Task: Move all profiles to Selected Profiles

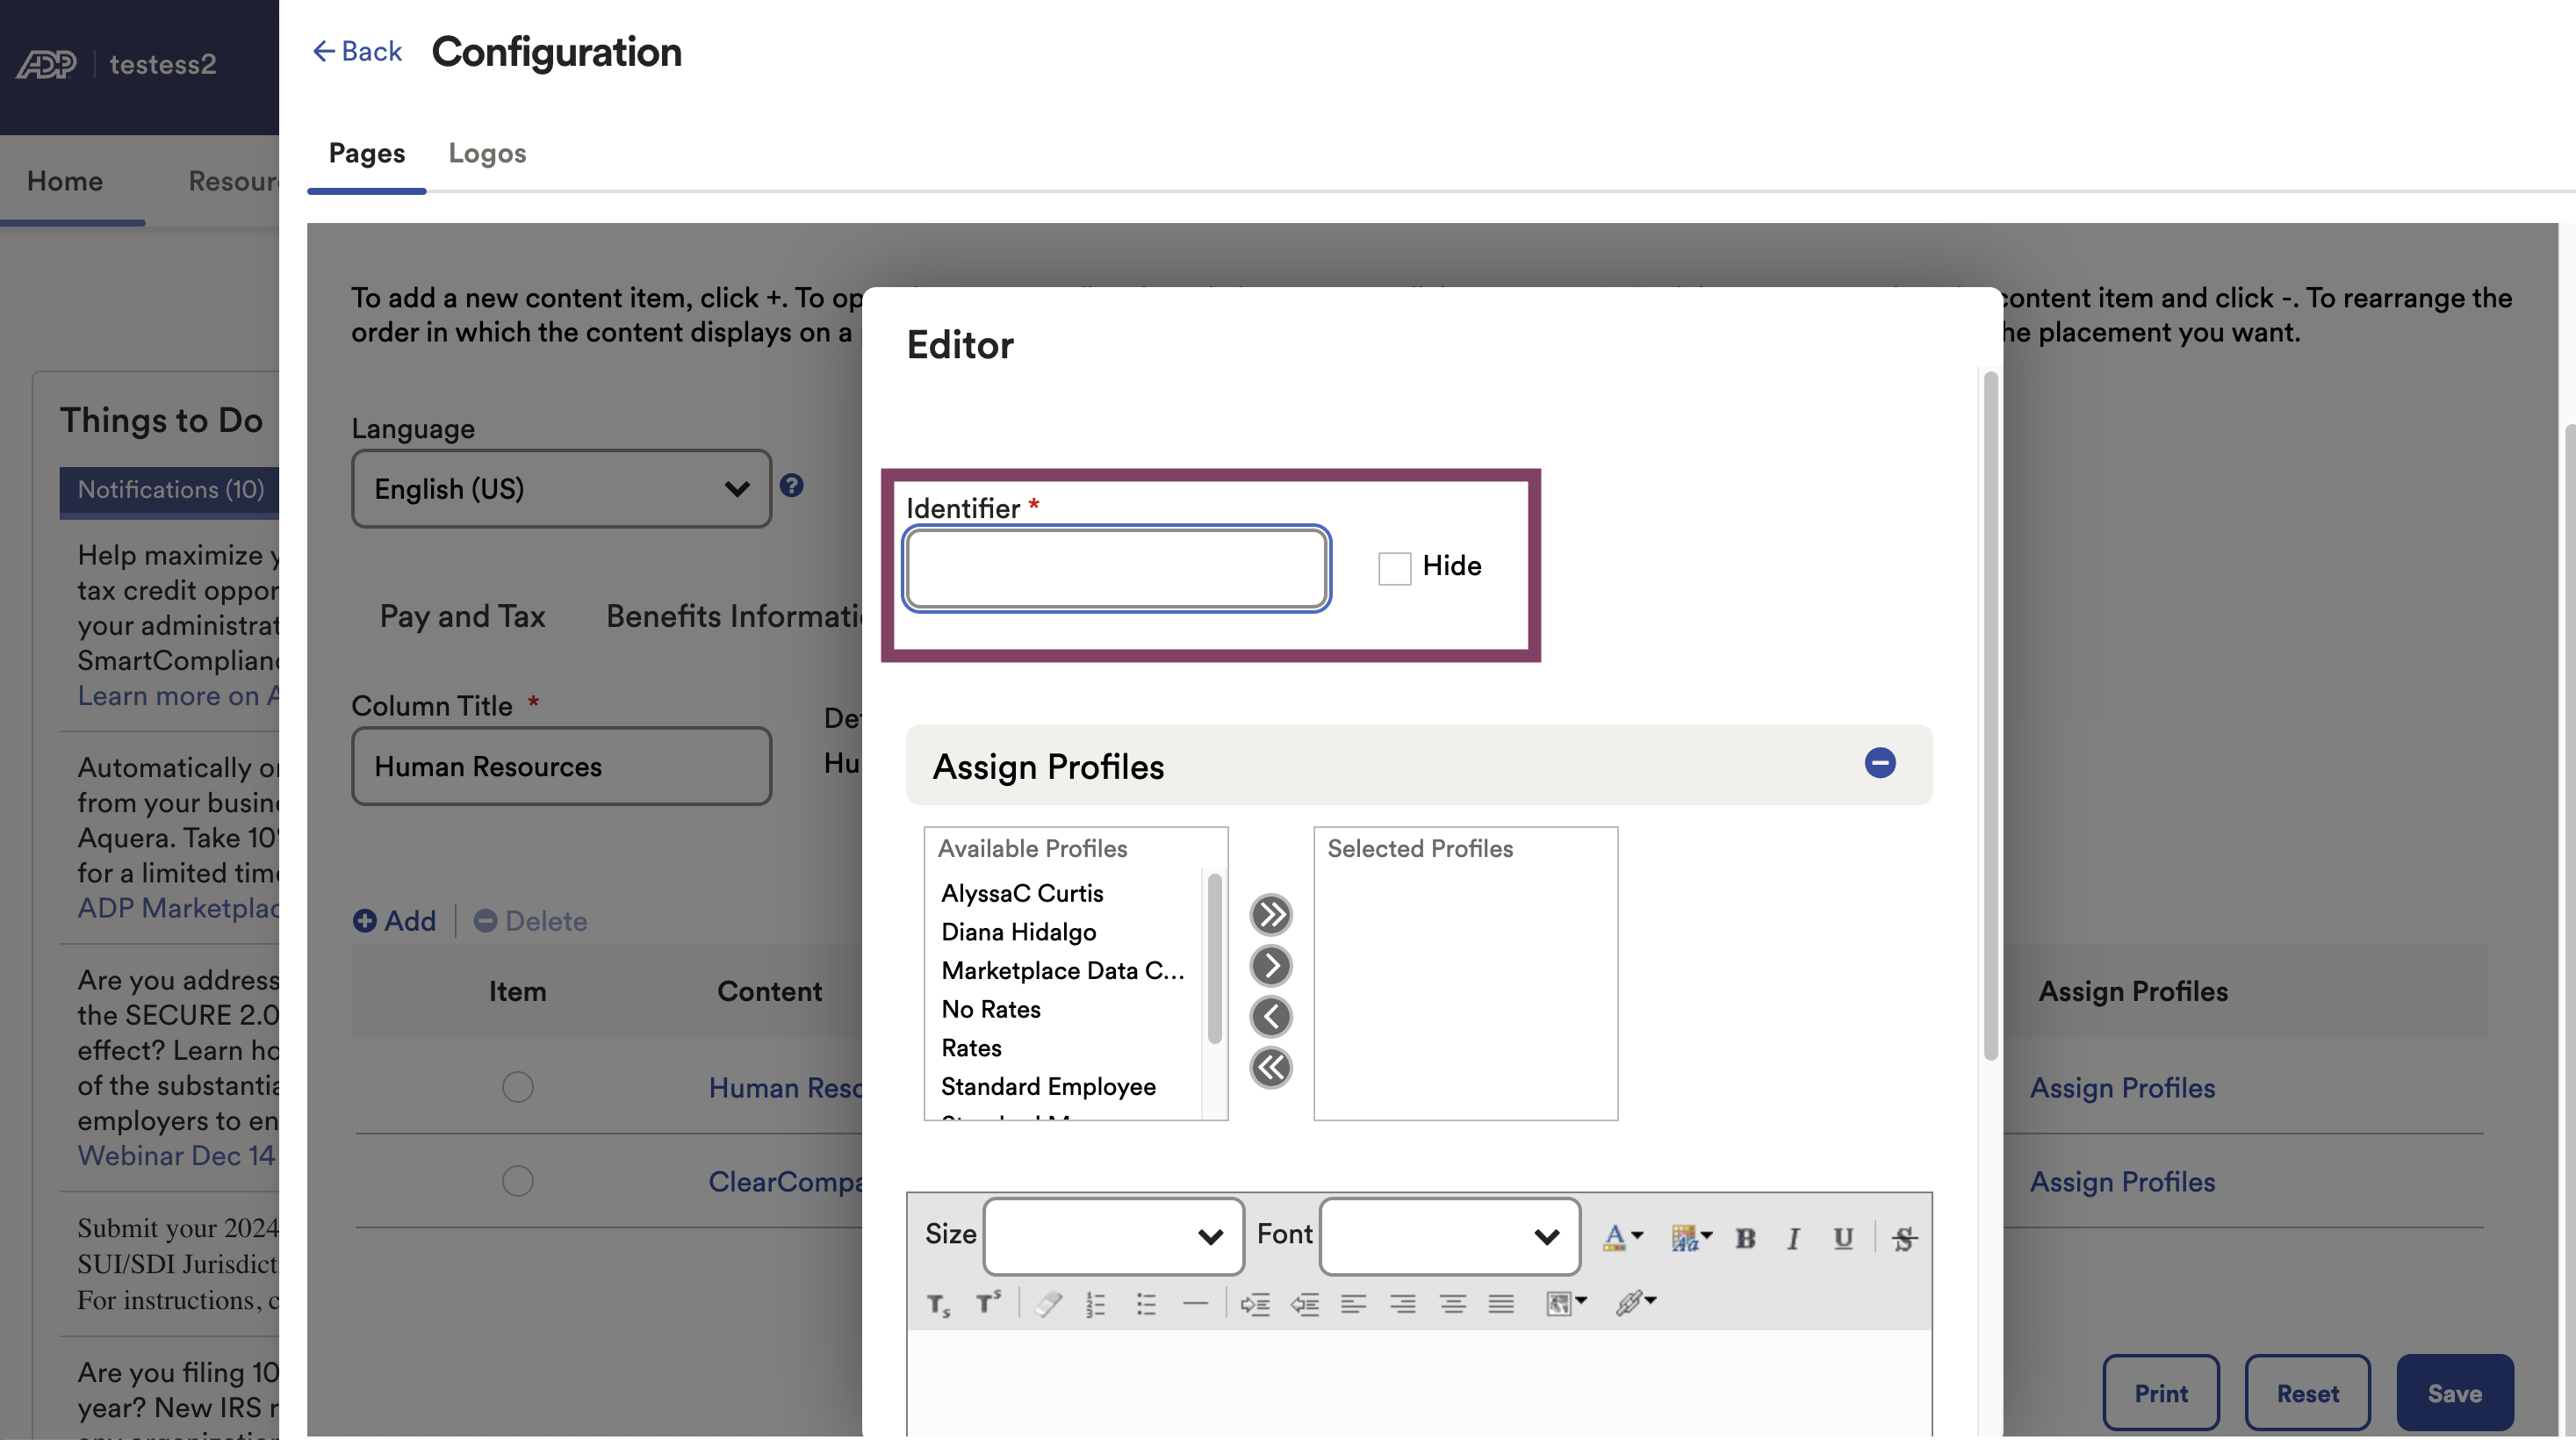Action: 1271,914
